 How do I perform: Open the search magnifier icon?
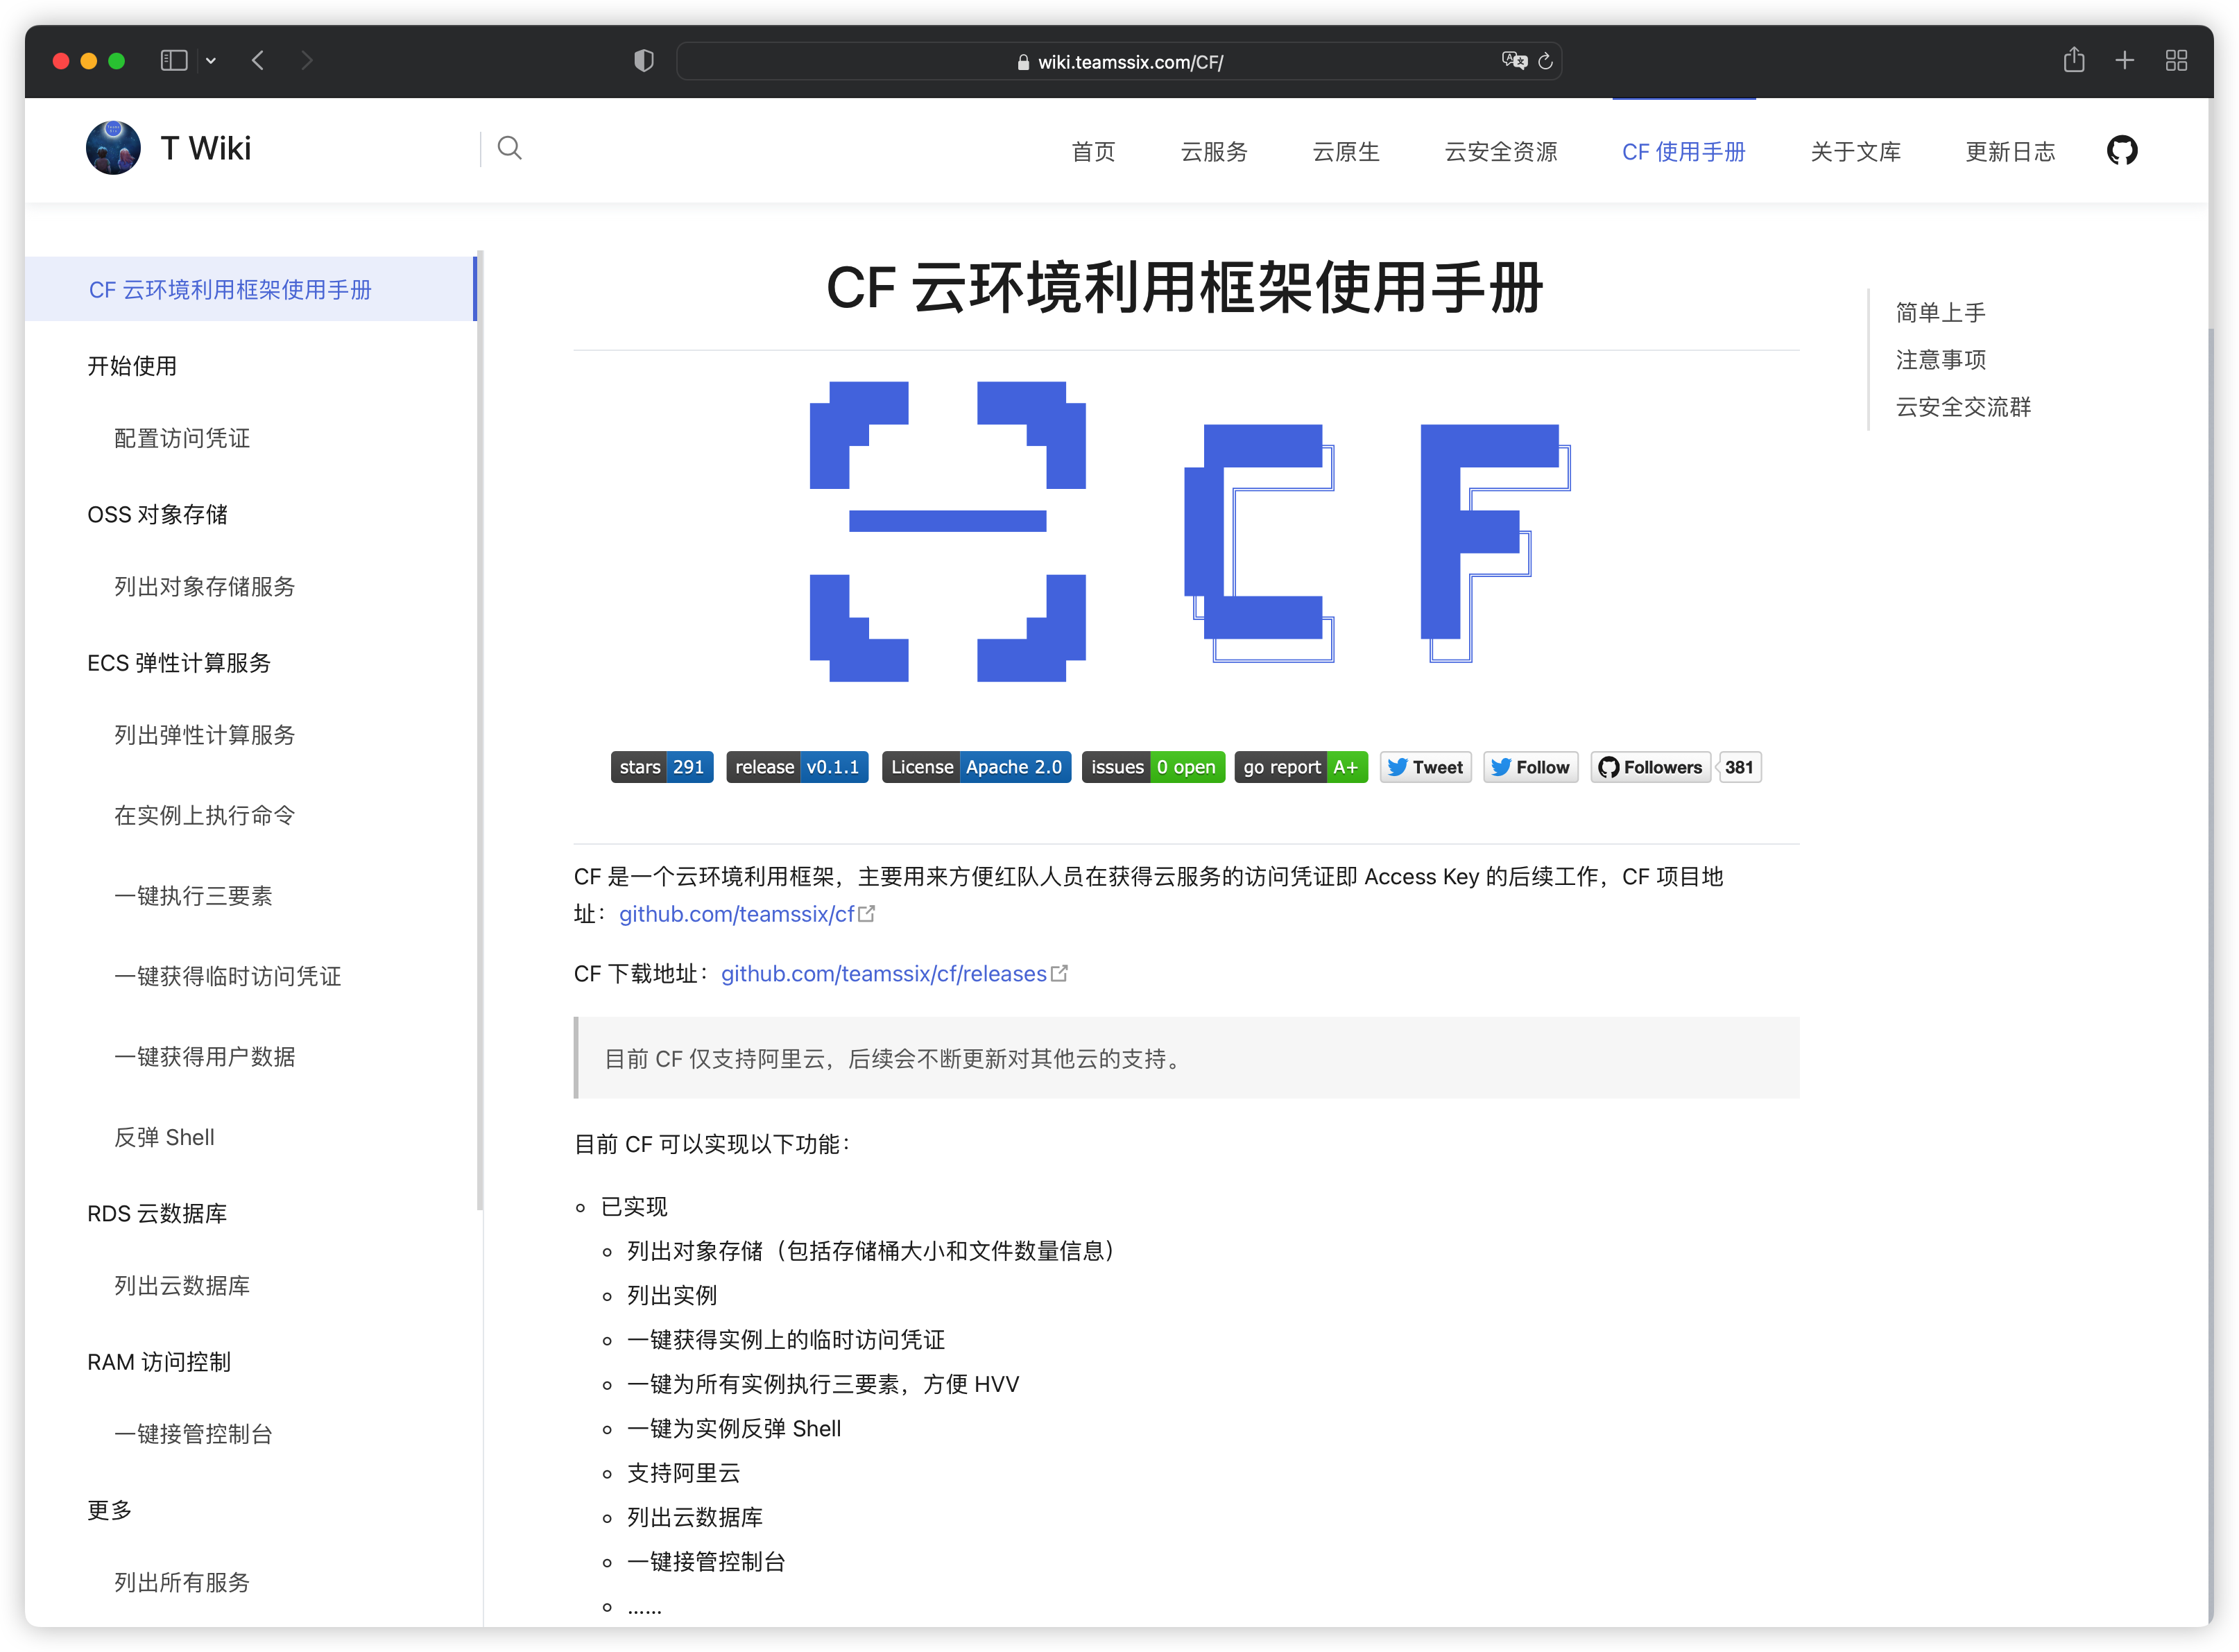(x=509, y=149)
